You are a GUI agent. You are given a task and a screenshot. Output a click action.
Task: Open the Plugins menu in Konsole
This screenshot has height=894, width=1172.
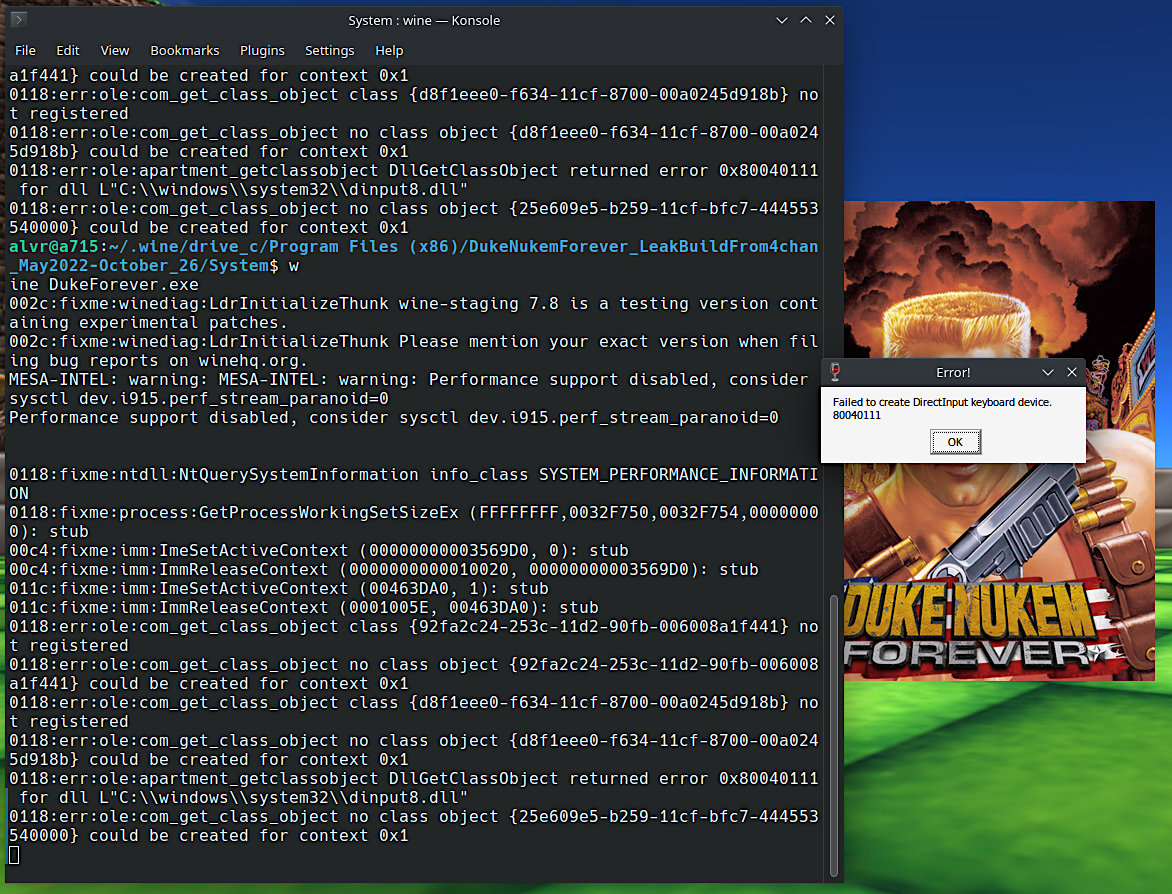262,50
